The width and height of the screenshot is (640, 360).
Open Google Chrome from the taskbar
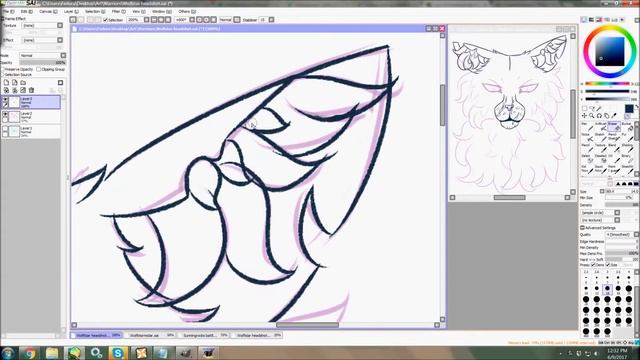tap(29, 353)
